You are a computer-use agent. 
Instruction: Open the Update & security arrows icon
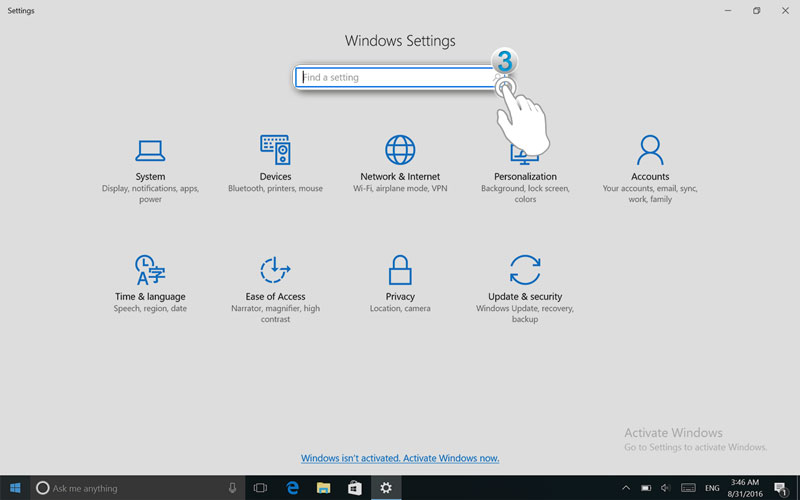pyautogui.click(x=525, y=269)
